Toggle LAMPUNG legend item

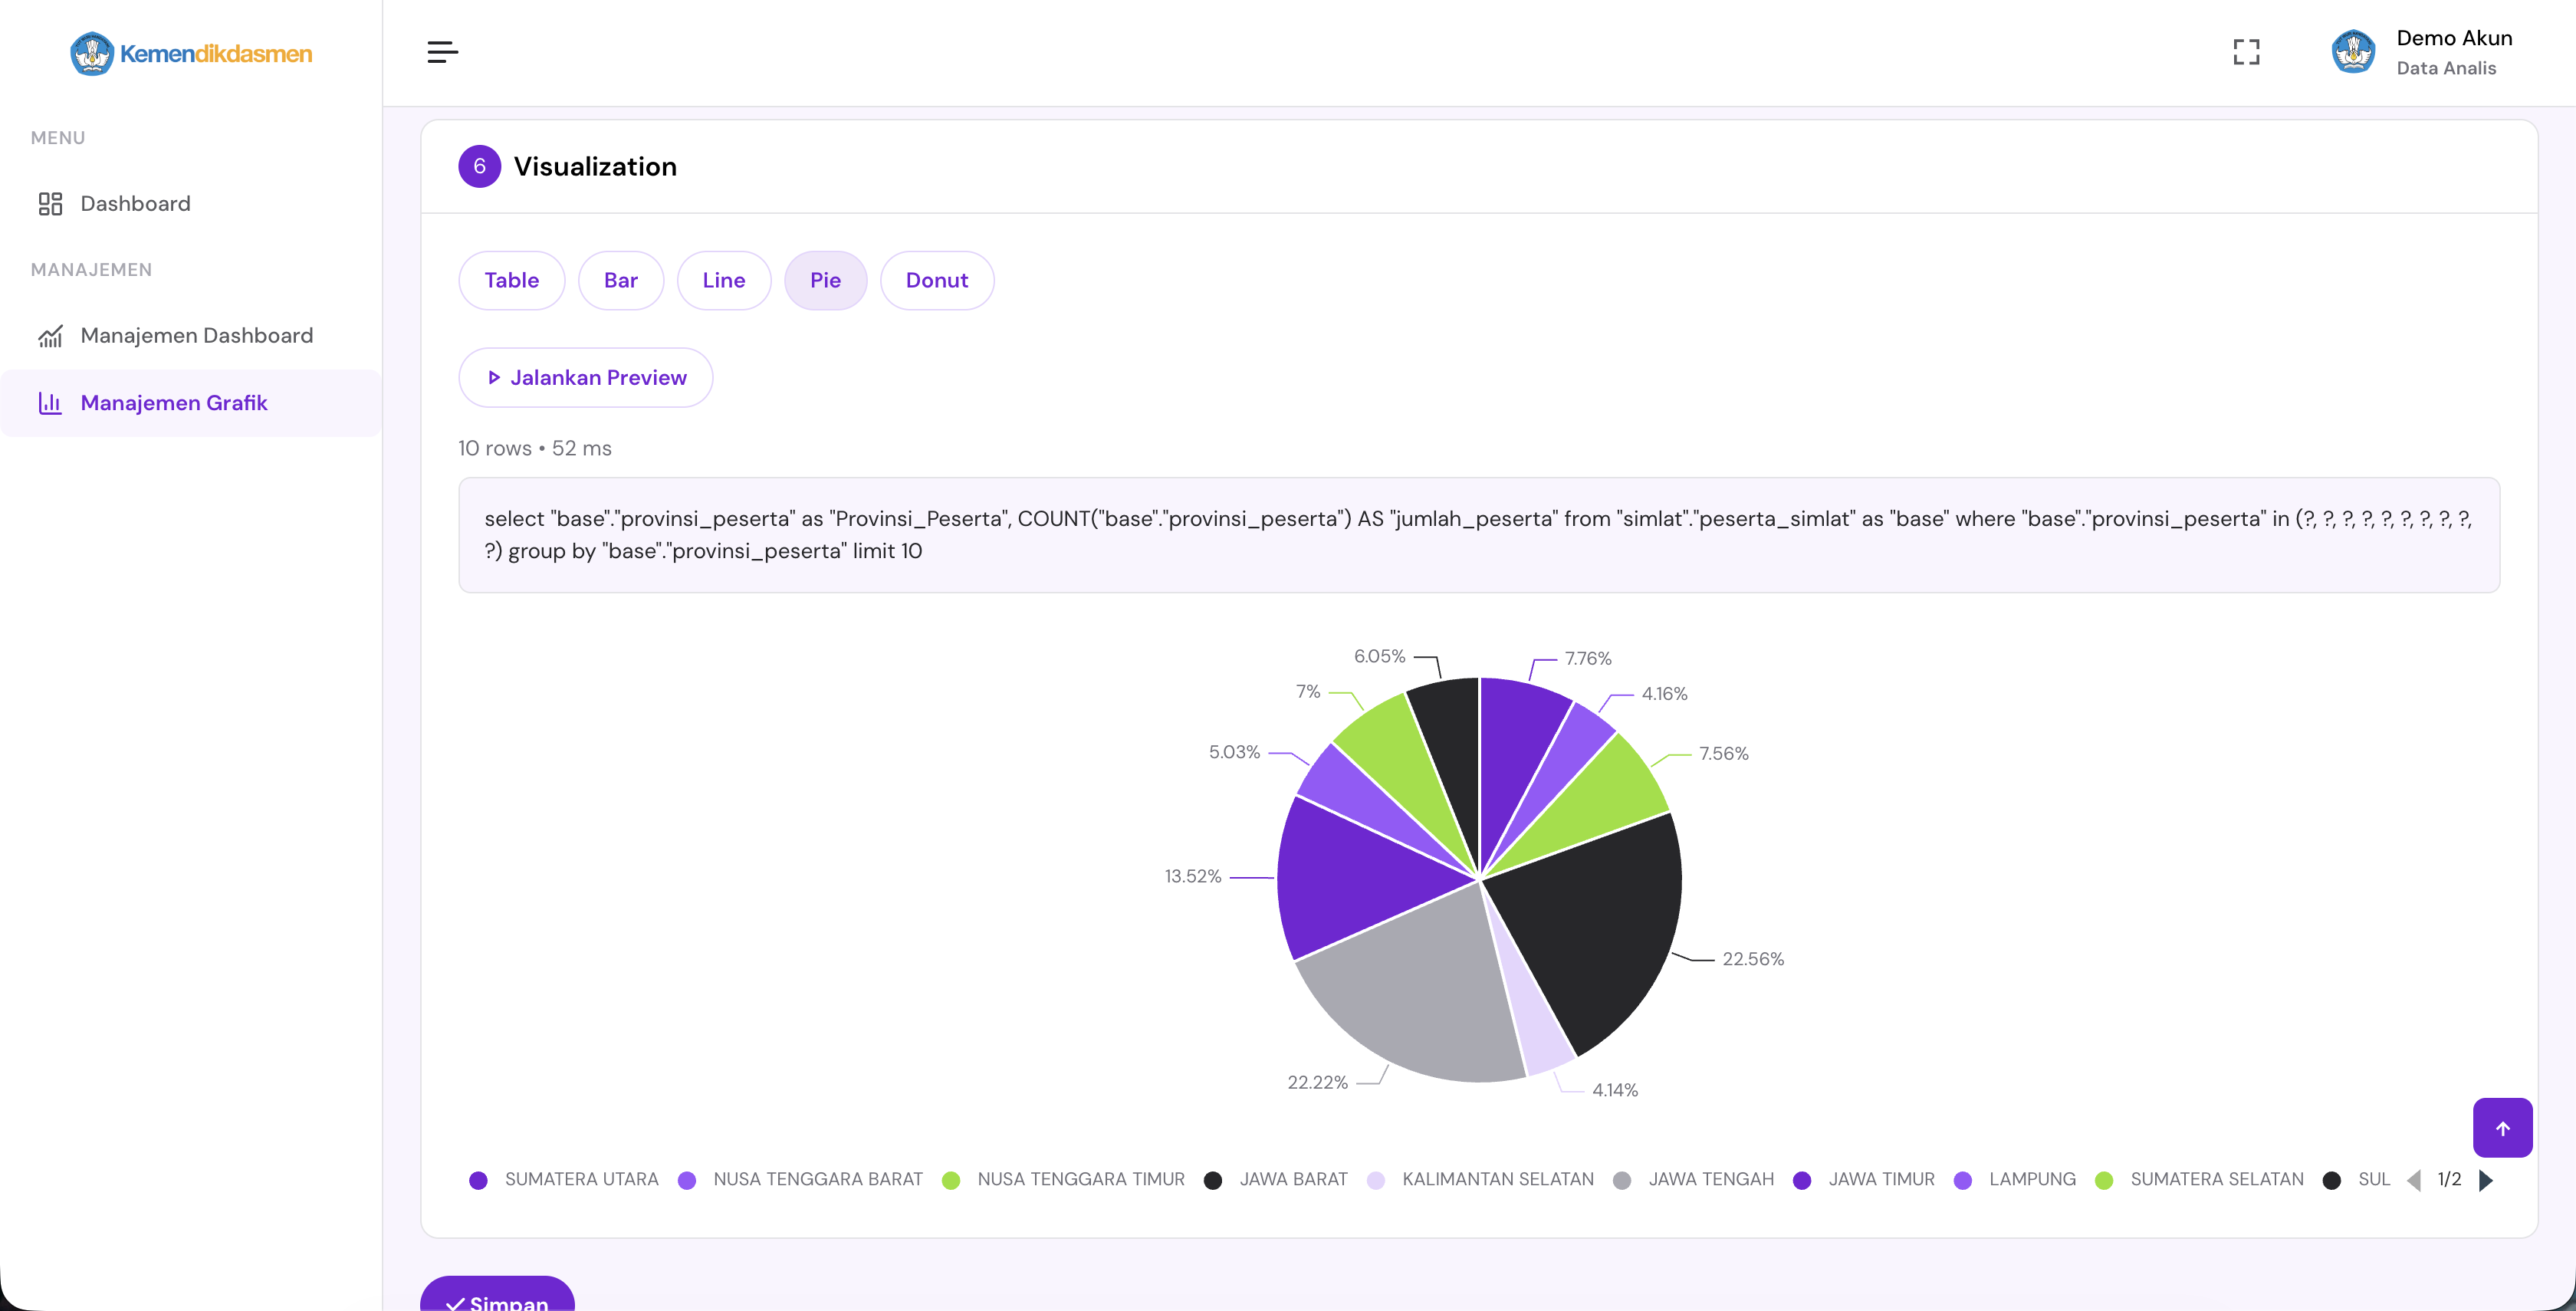point(2014,1180)
